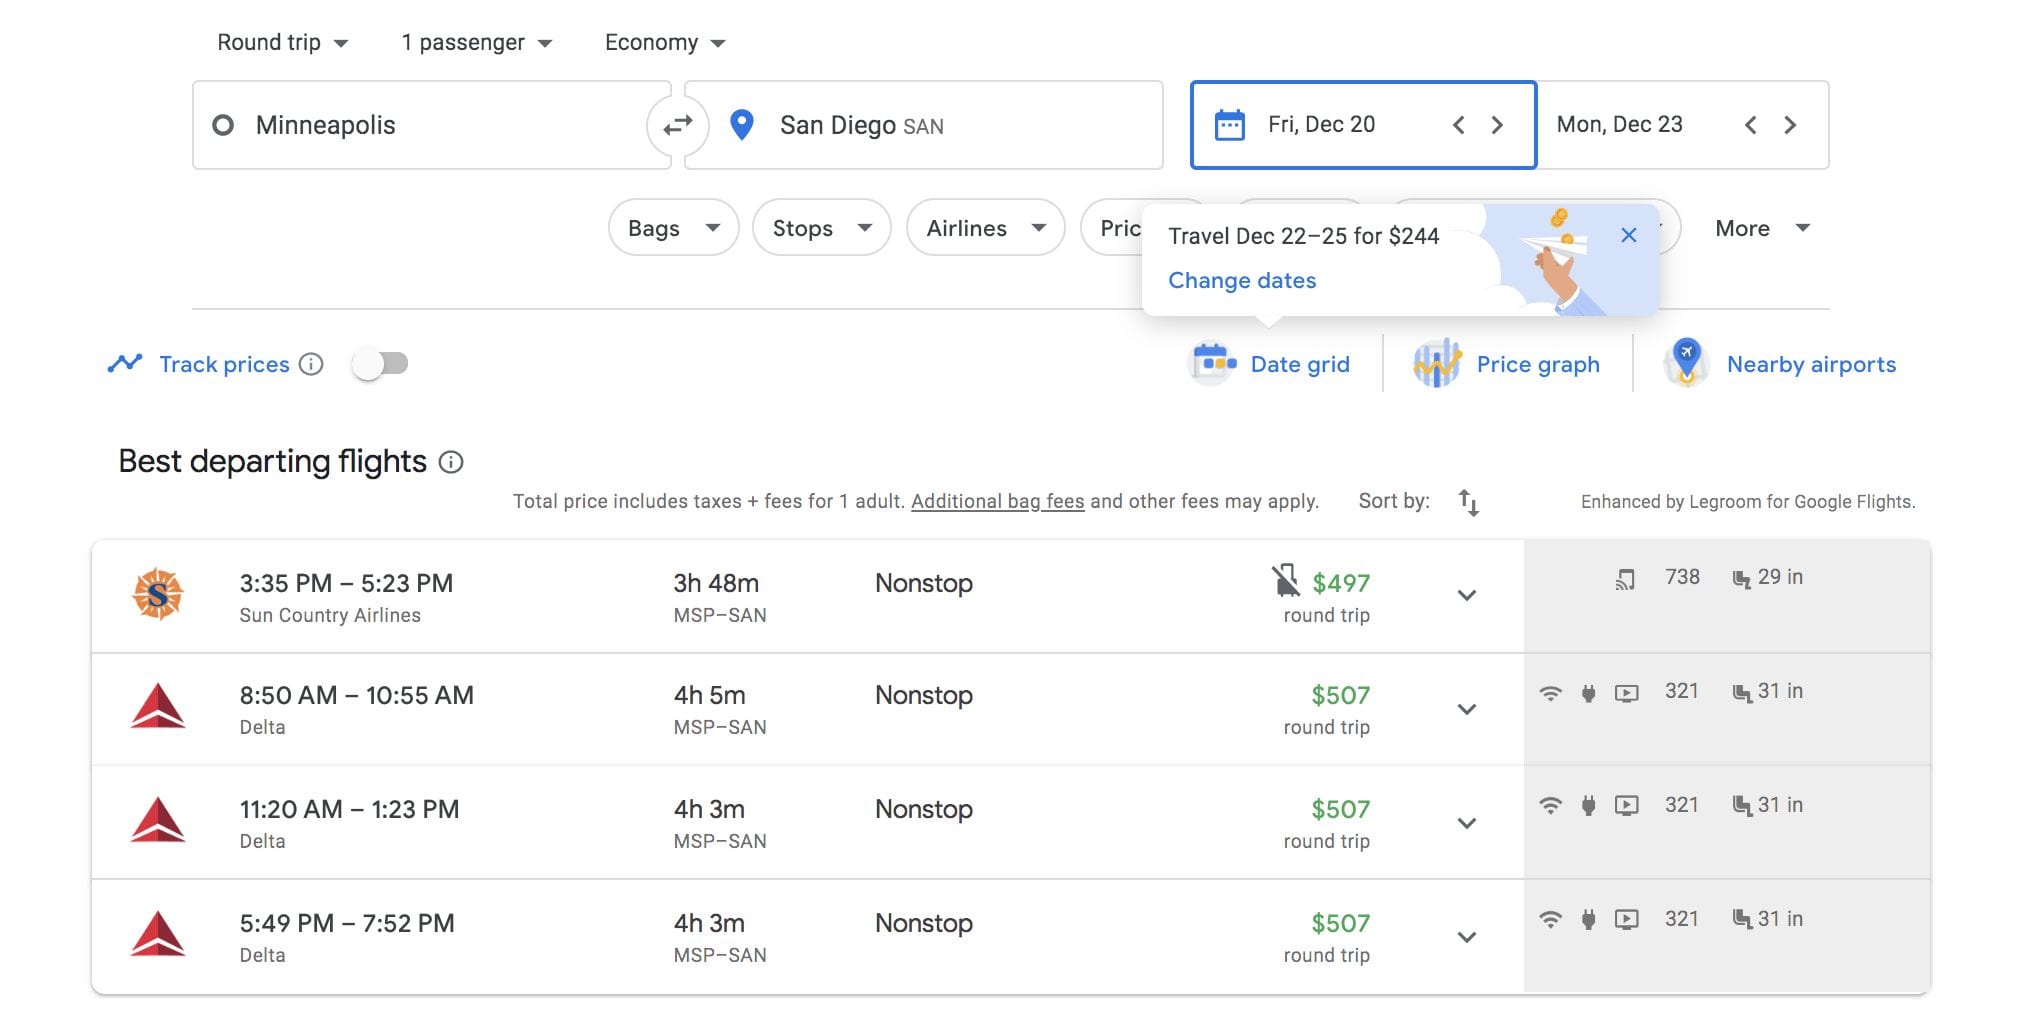Click the Wi-Fi icon on the first Delta flight

(1551, 691)
